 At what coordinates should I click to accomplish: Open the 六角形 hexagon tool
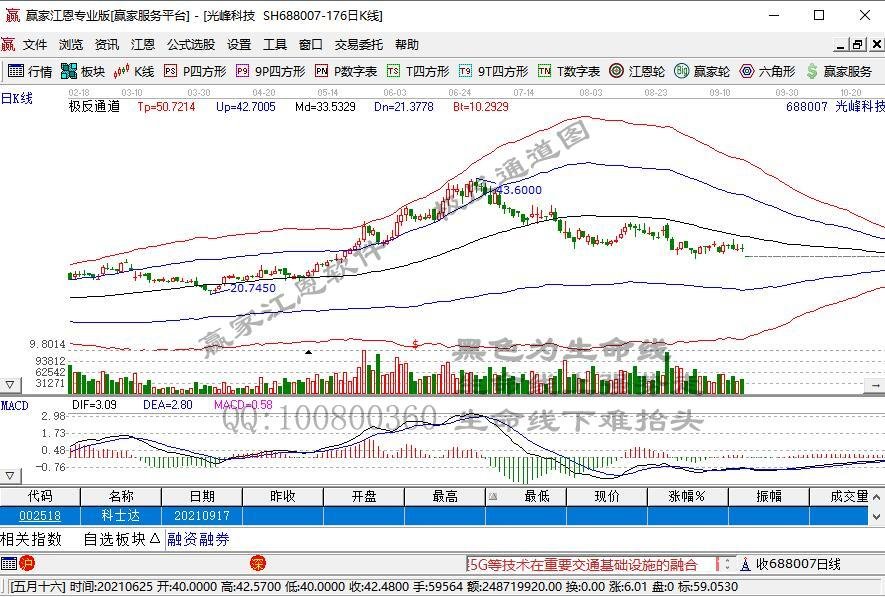768,71
